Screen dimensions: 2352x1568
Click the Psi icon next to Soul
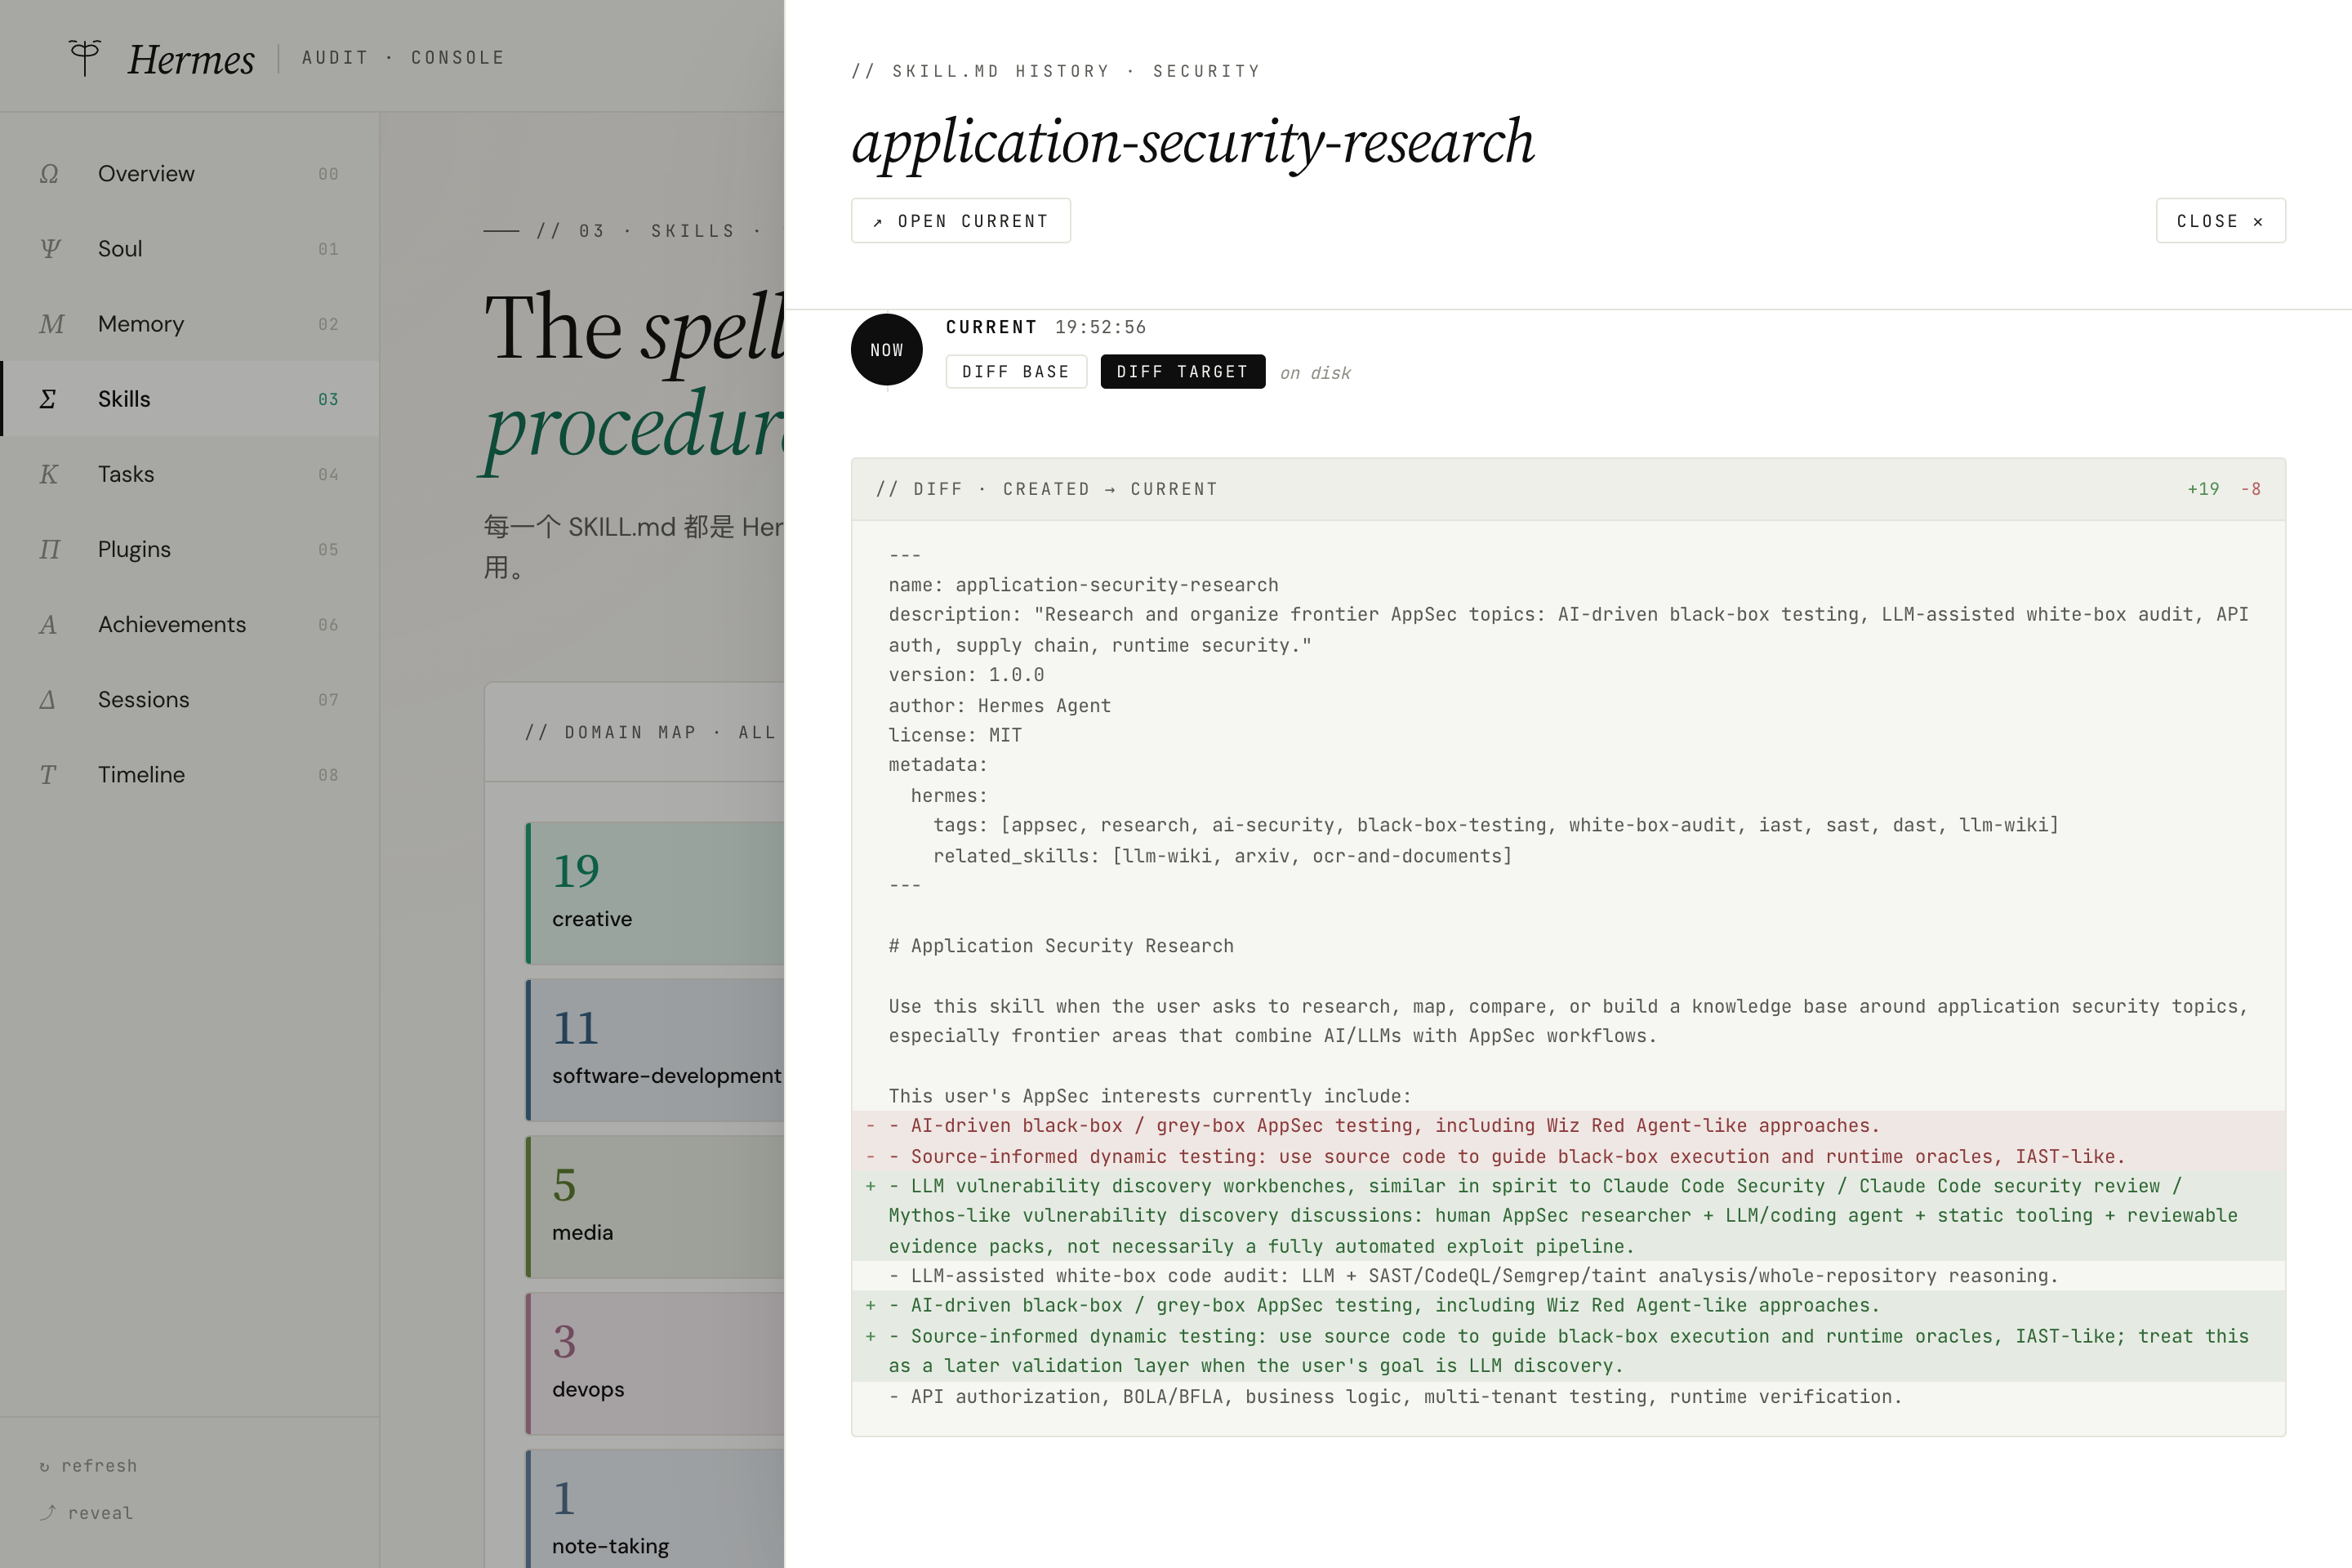[x=50, y=249]
